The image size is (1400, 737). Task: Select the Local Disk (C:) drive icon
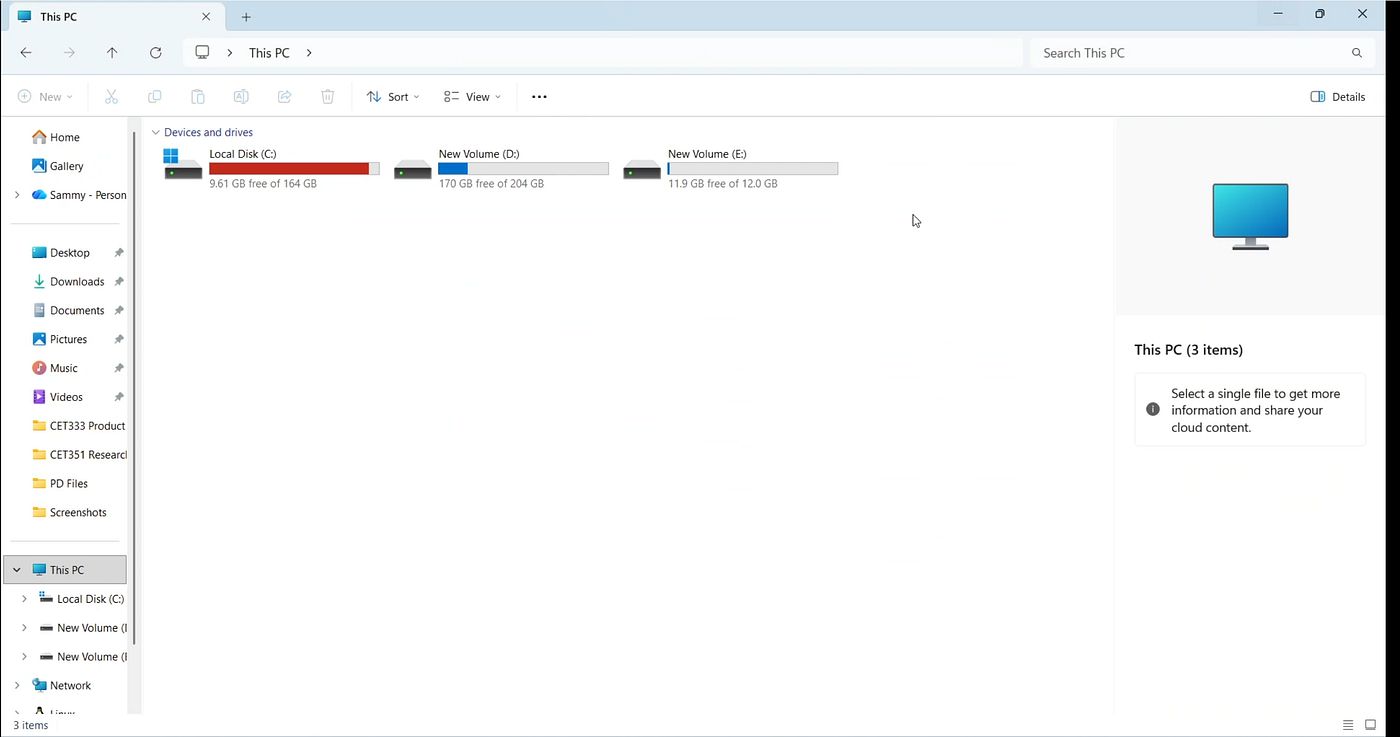point(183,165)
